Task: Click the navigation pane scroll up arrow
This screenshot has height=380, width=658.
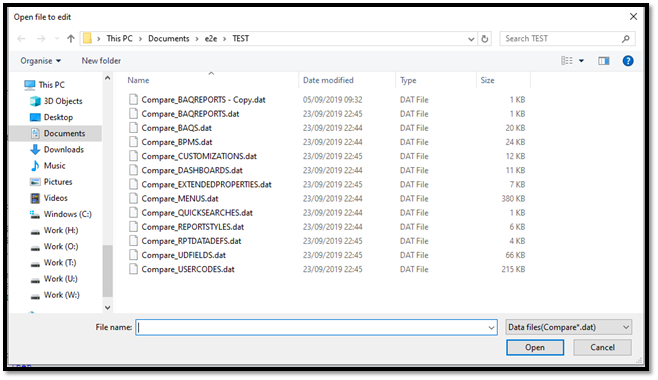Action: click(x=107, y=78)
